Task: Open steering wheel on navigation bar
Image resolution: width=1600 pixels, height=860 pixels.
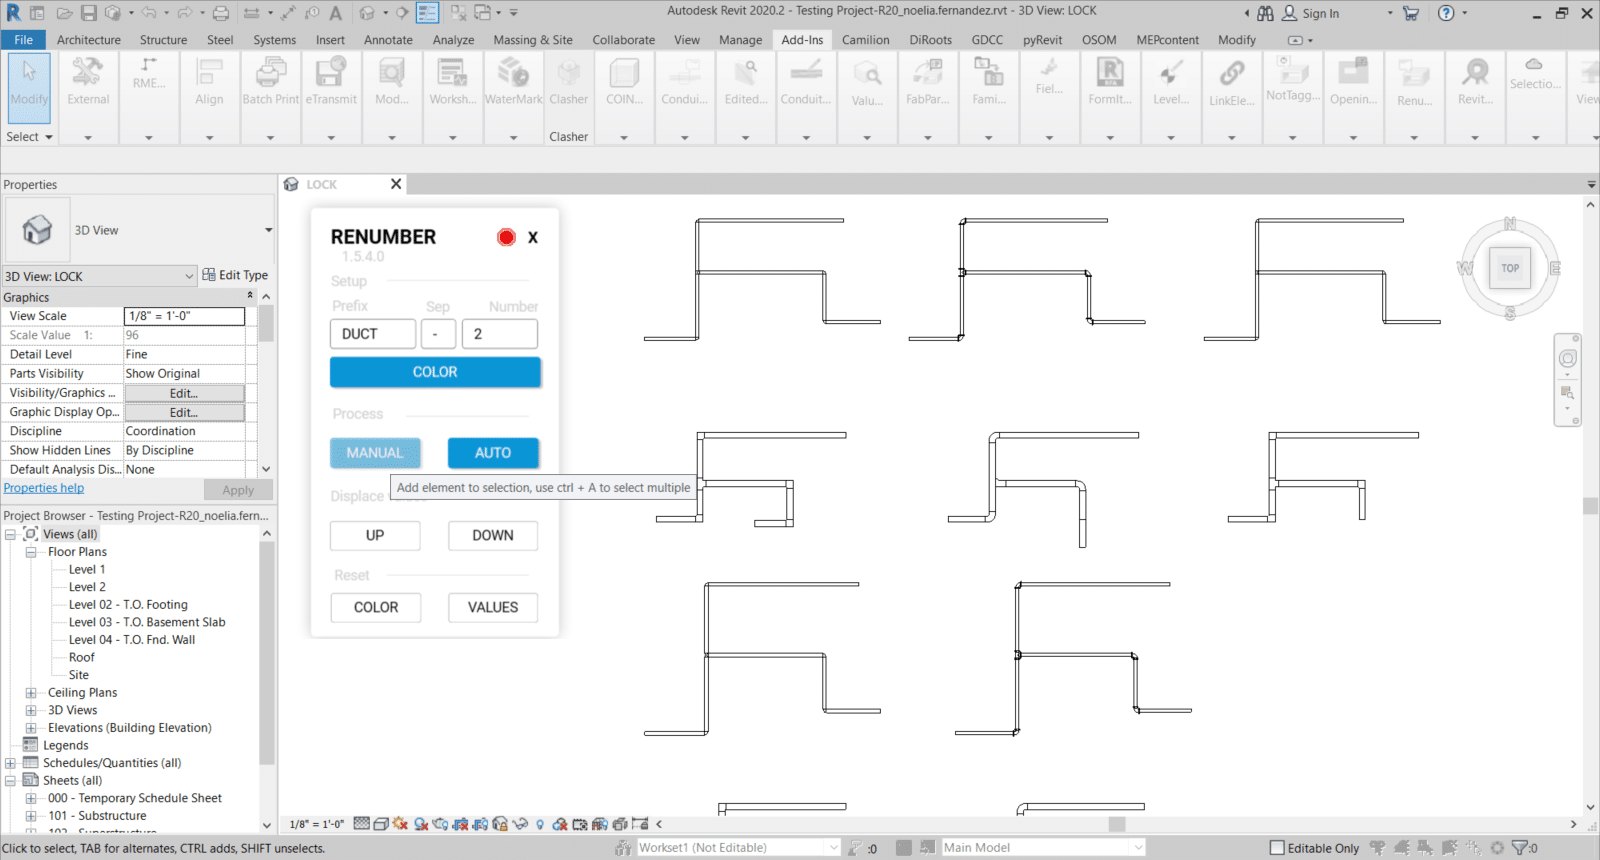Action: click(1567, 359)
